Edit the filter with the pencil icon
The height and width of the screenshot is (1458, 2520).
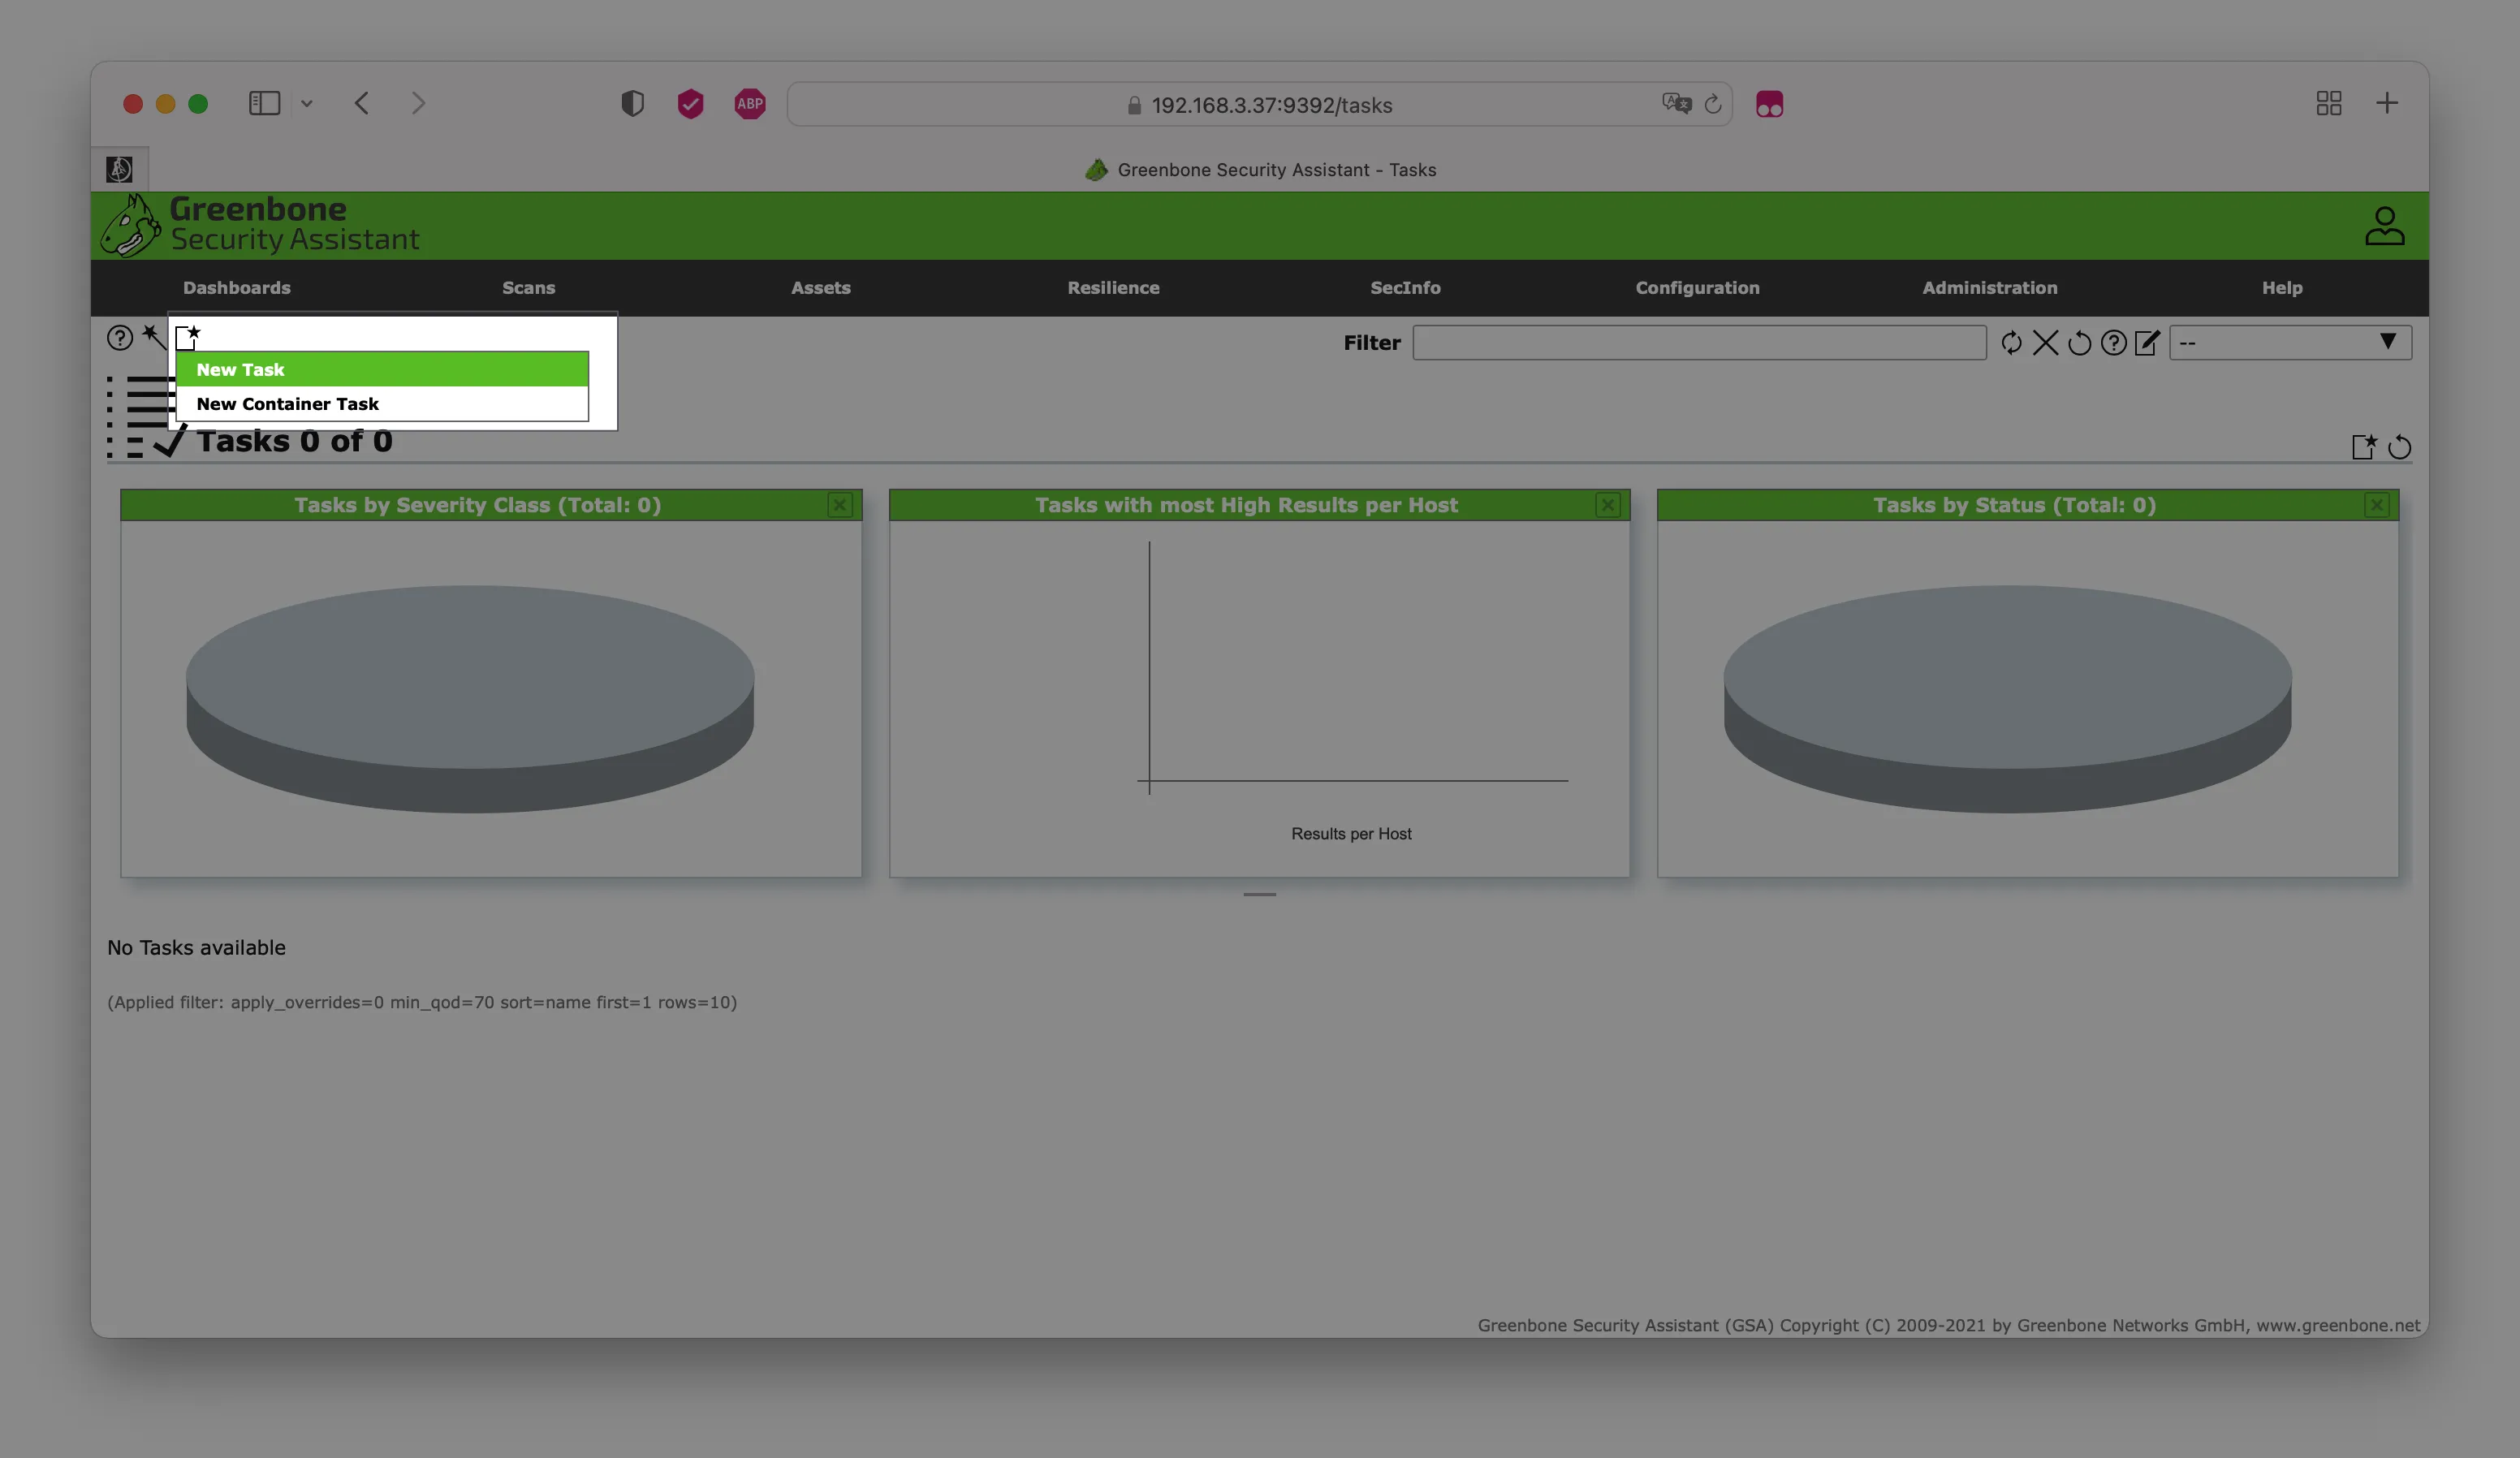point(2147,343)
